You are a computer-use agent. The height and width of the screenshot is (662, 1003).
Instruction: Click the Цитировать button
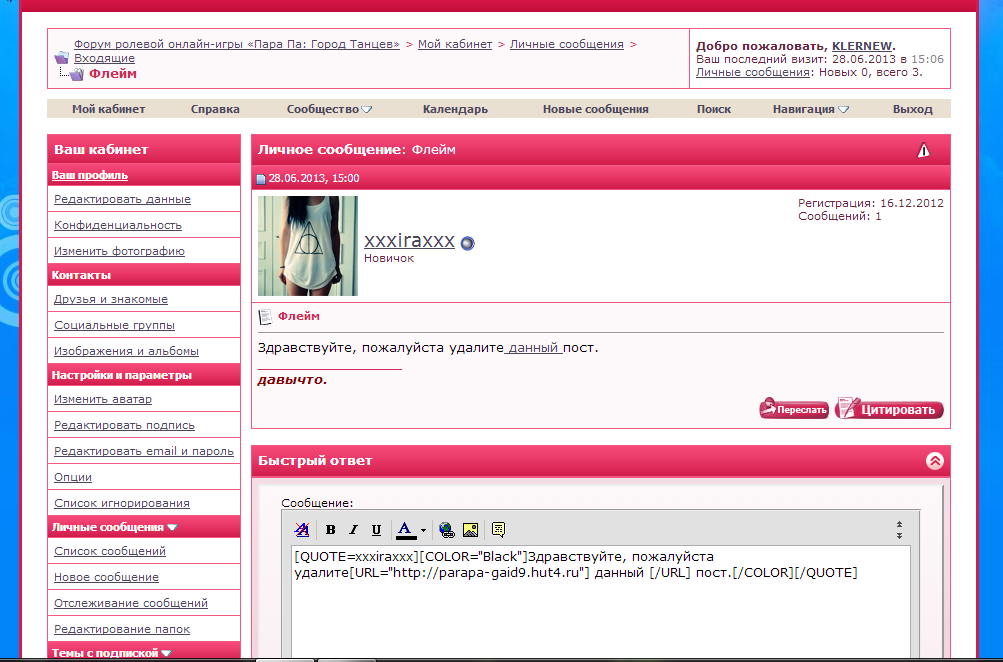point(889,408)
